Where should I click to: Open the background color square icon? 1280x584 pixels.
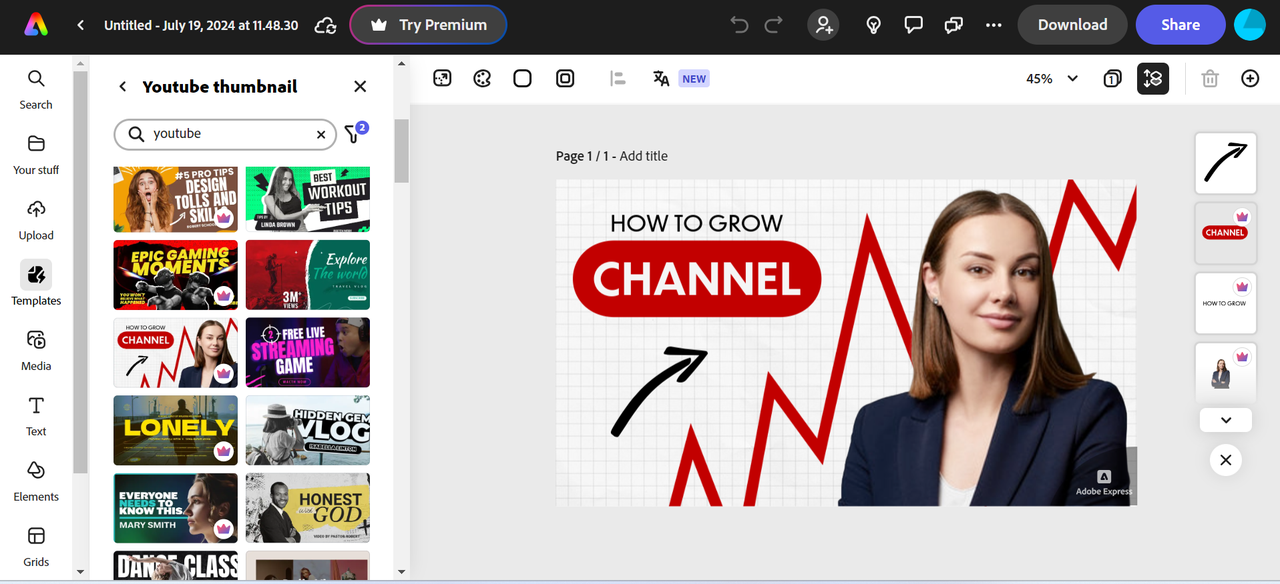[x=522, y=78]
